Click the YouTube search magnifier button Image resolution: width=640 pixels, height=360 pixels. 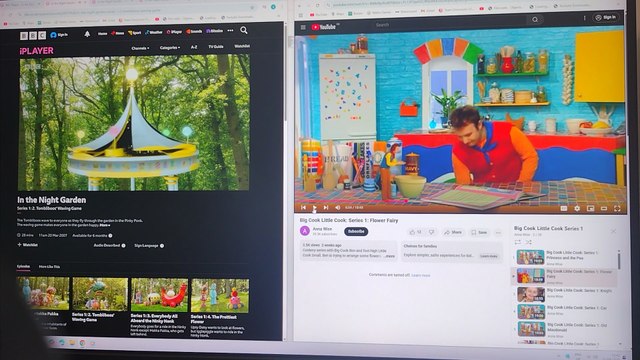(x=535, y=20)
